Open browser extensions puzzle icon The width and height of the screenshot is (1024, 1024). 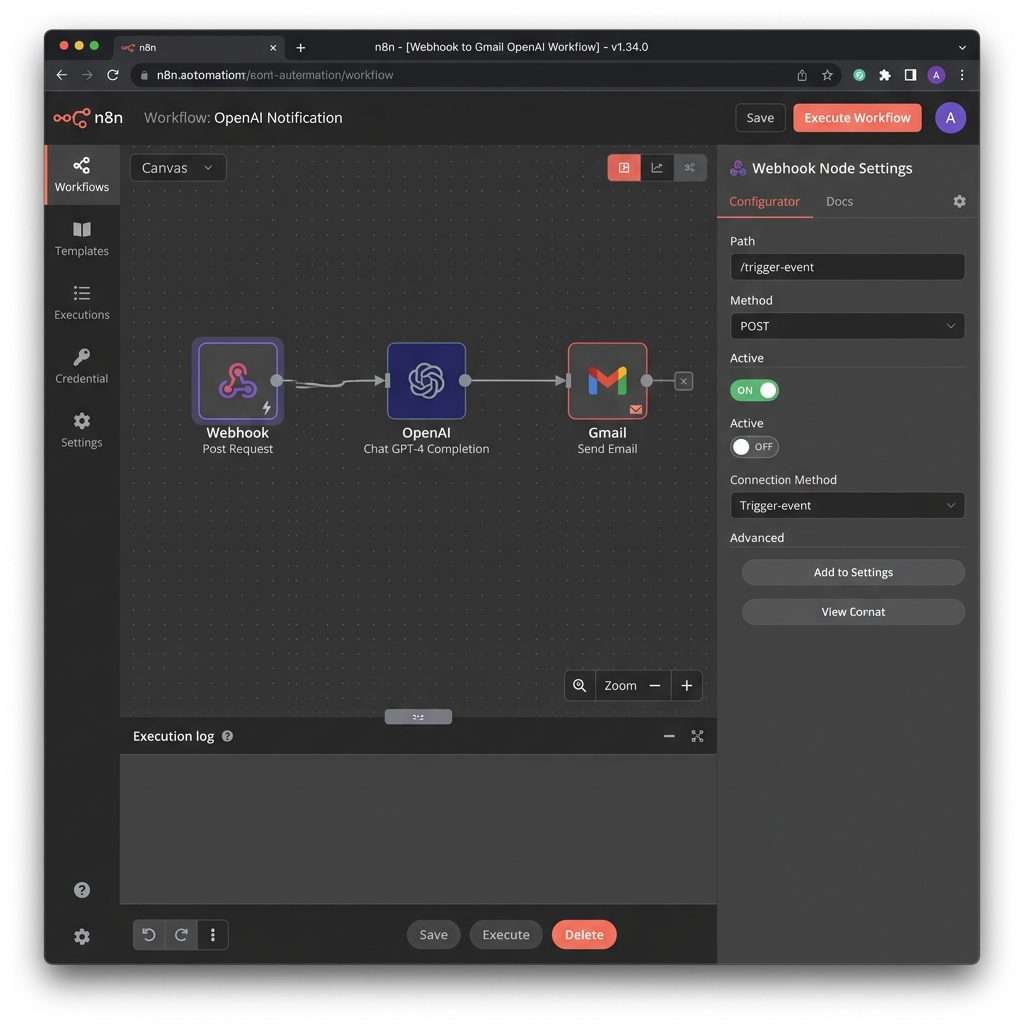885,75
